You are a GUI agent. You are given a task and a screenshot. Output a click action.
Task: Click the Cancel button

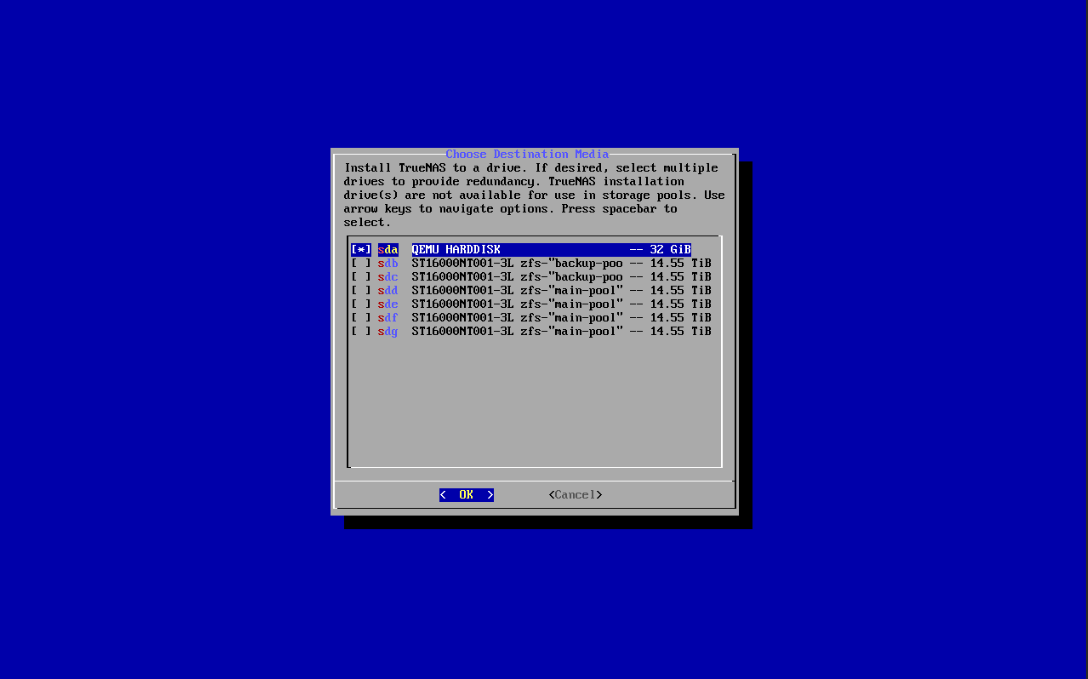pyautogui.click(x=575, y=495)
